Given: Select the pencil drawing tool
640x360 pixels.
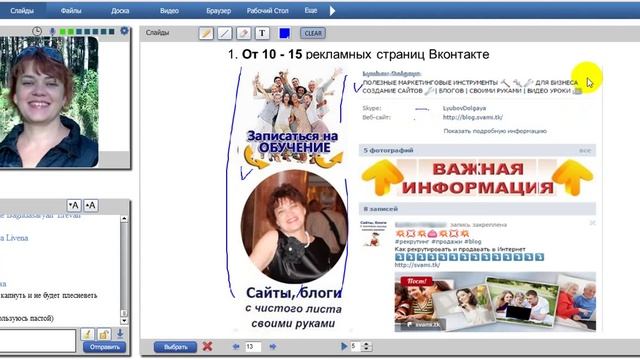Looking at the screenshot, I should pyautogui.click(x=206, y=33).
